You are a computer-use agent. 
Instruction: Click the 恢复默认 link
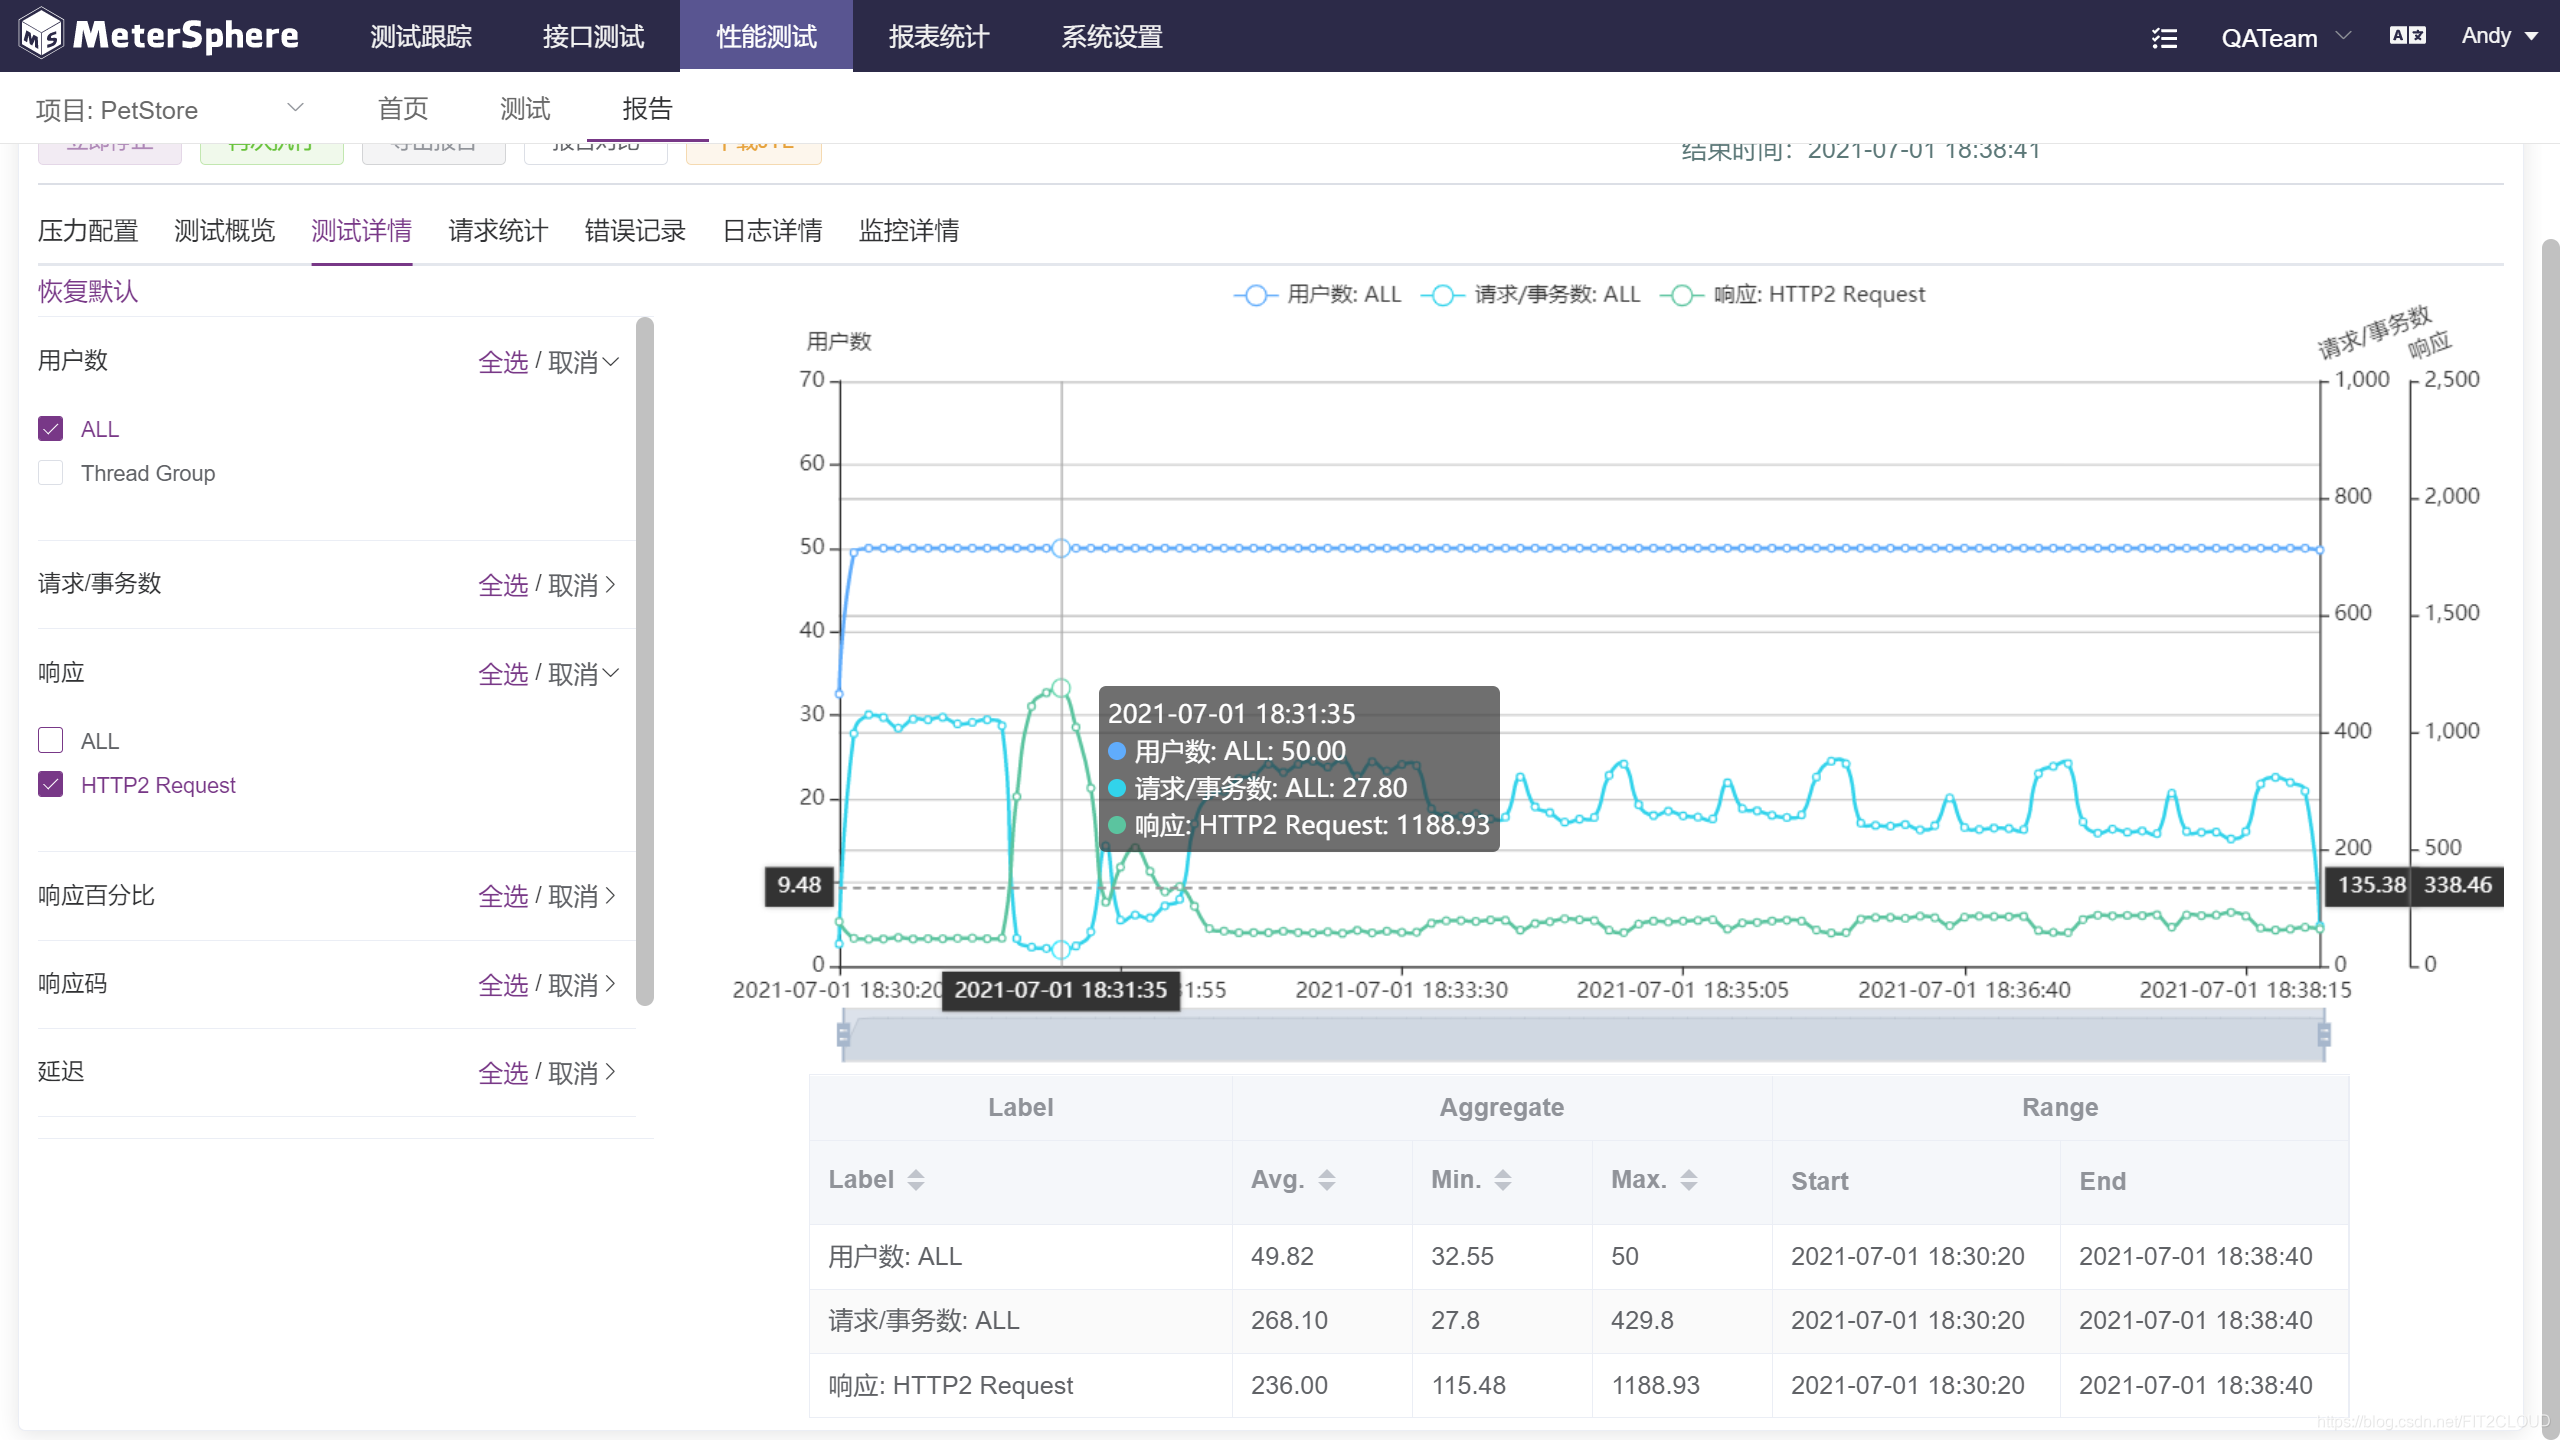point(88,291)
